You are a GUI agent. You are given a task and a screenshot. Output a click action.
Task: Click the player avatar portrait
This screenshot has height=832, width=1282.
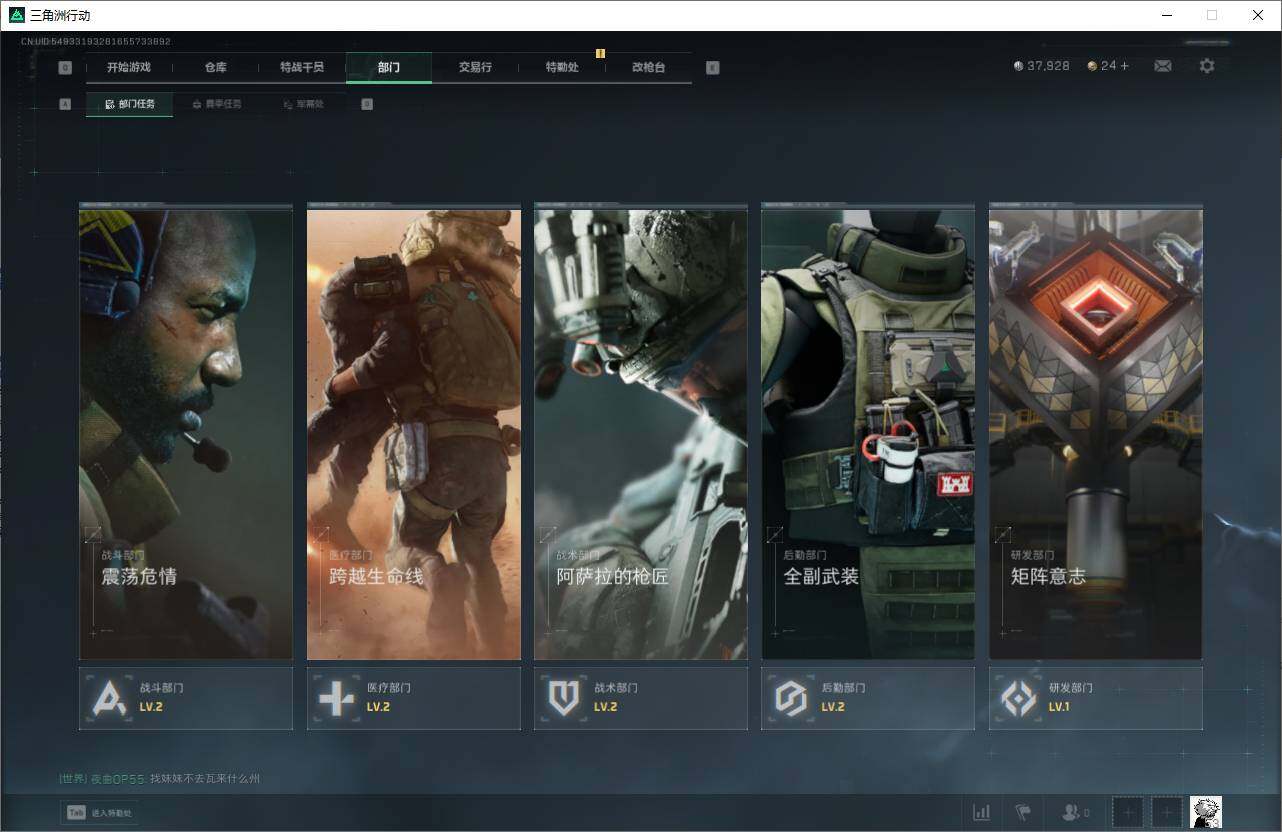click(1205, 812)
